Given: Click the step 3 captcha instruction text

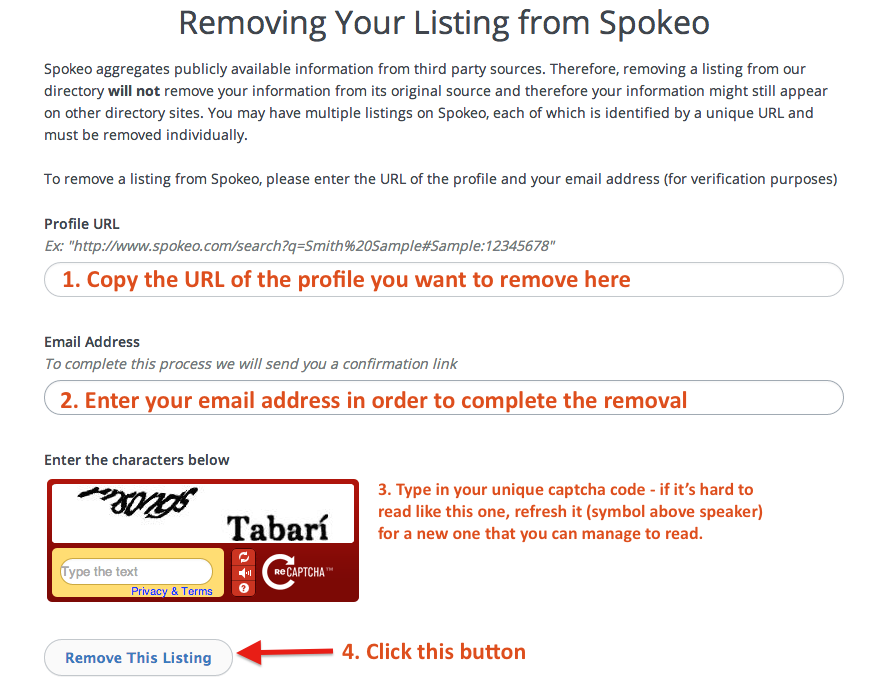Looking at the screenshot, I should [x=570, y=512].
